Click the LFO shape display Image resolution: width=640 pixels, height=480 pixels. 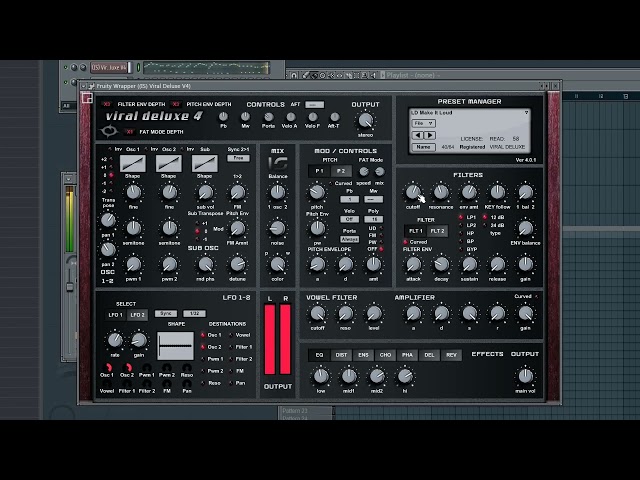pyautogui.click(x=176, y=346)
